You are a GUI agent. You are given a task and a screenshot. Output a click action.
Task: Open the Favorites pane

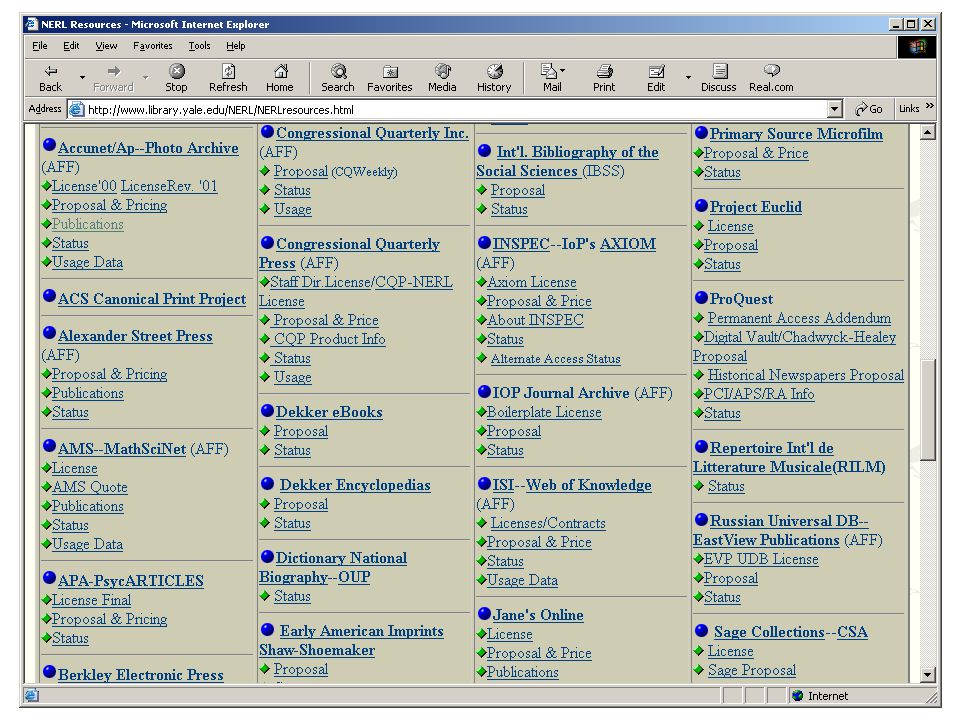tap(389, 78)
